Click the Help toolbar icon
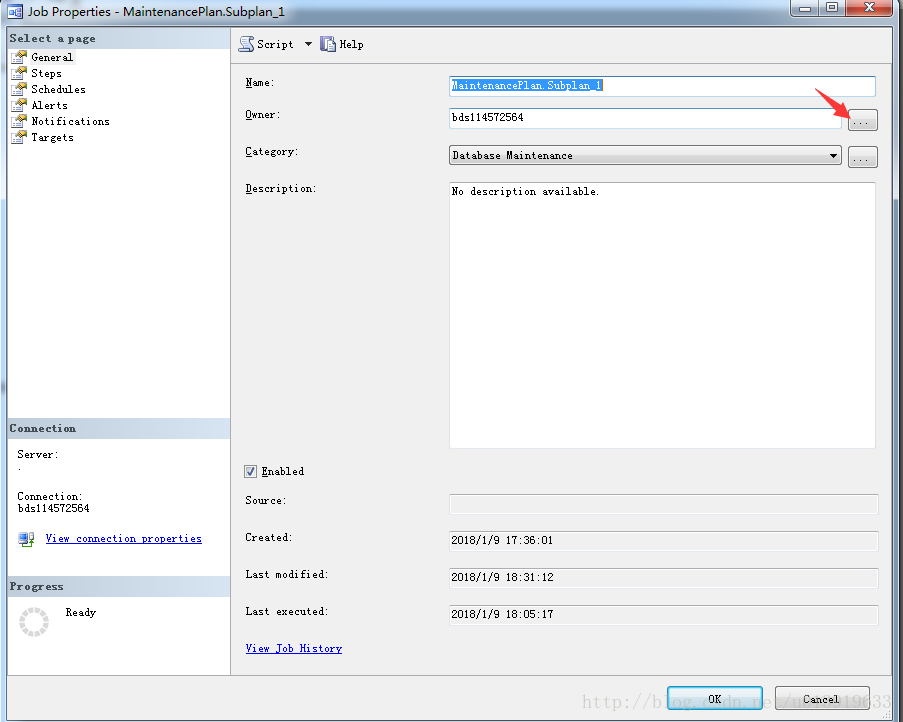This screenshot has height=722, width=903. click(328, 44)
